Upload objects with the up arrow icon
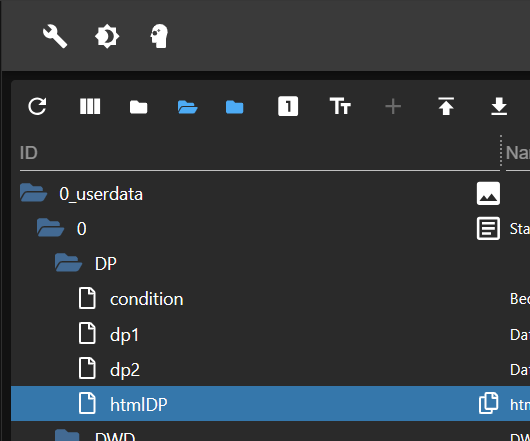The width and height of the screenshot is (530, 441). (x=446, y=106)
